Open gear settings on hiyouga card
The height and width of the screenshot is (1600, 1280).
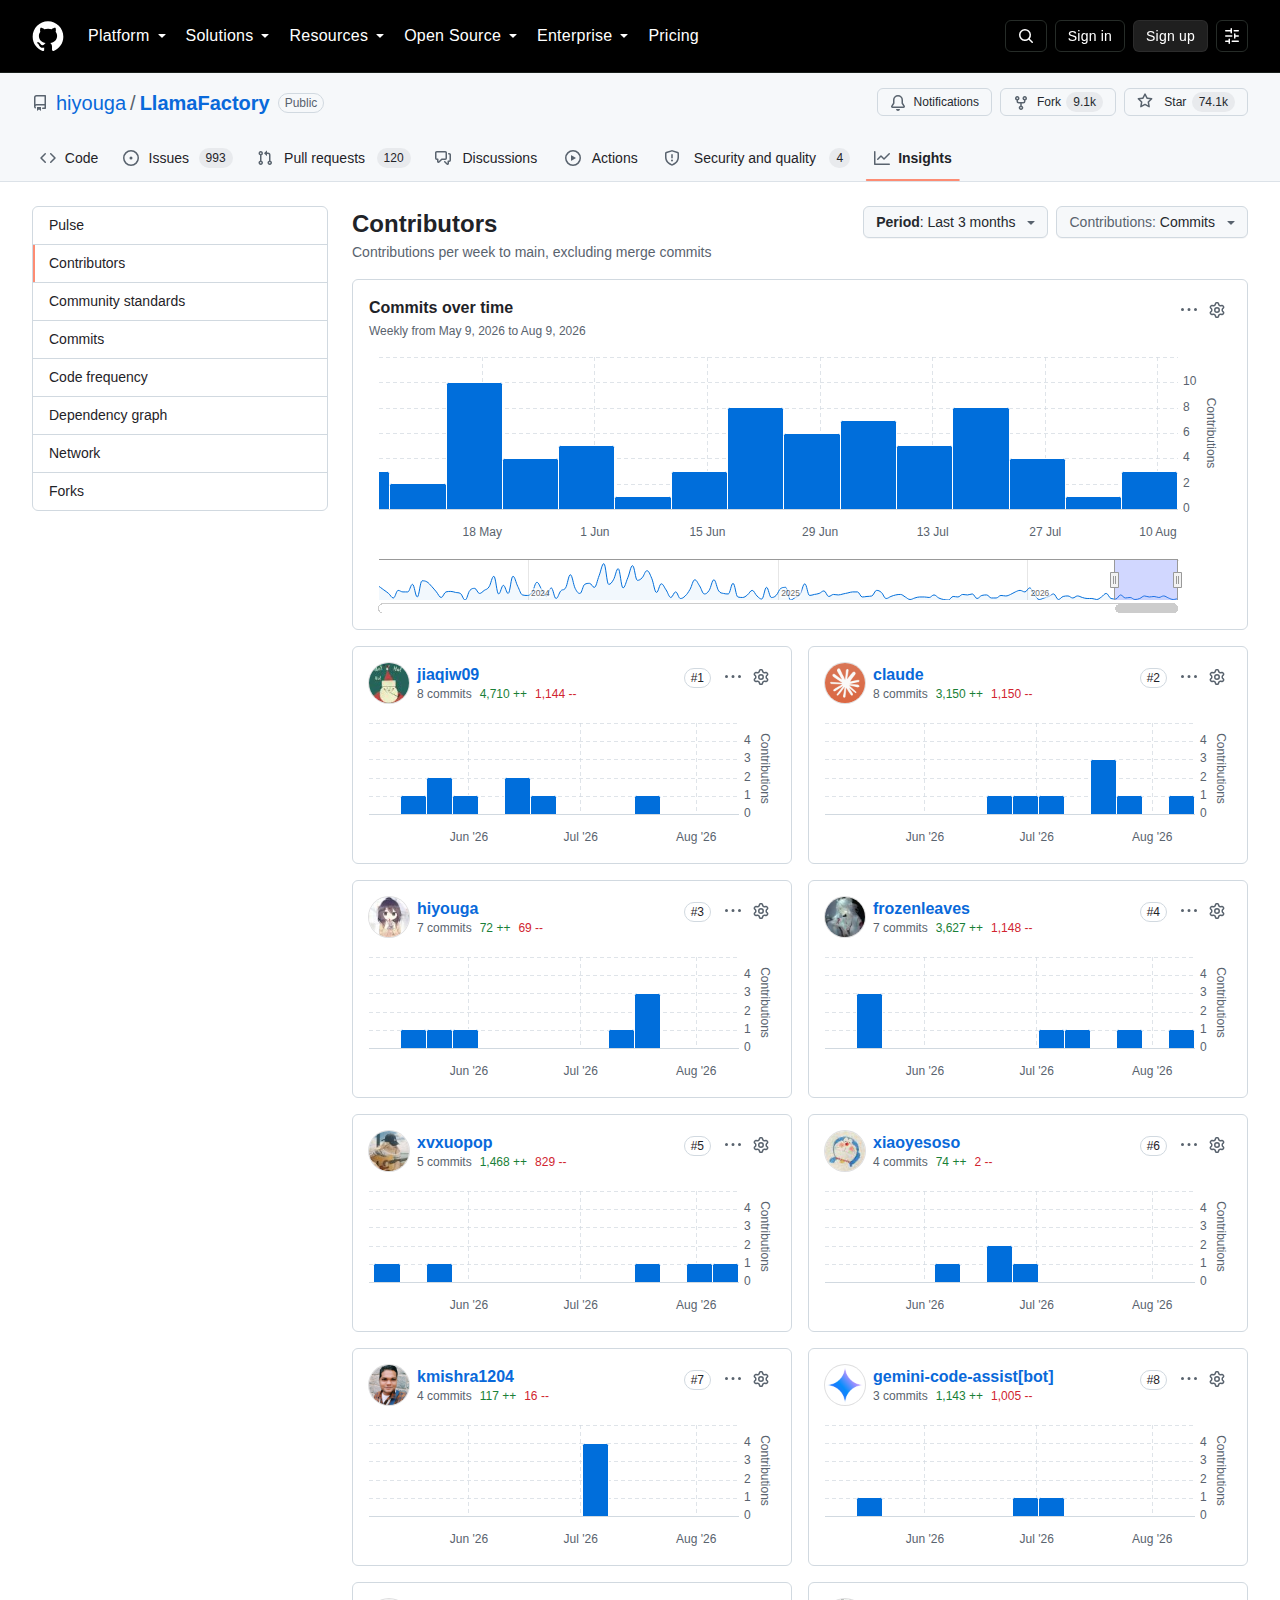[x=761, y=911]
